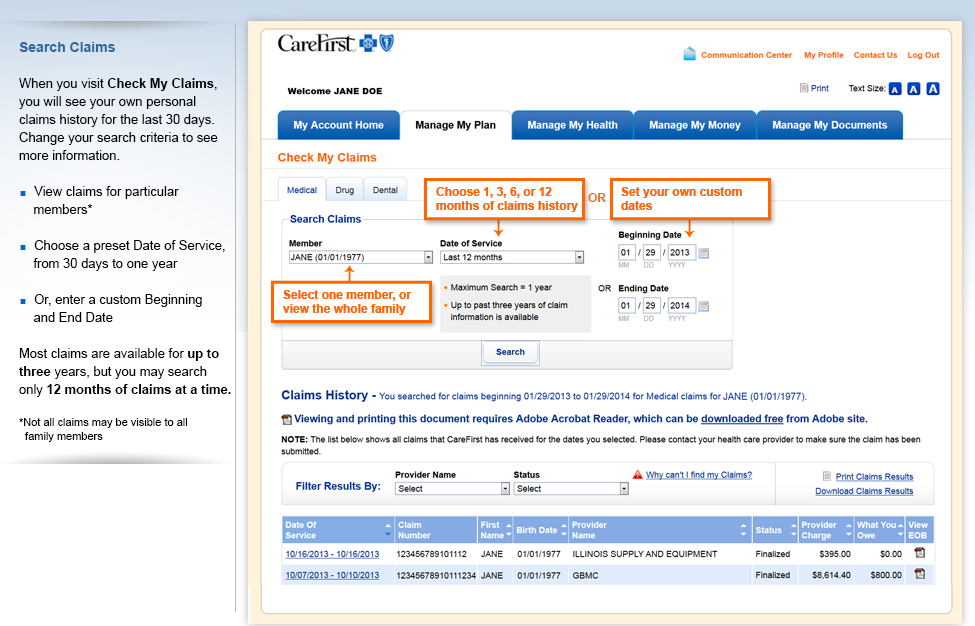Click the CareFirst logo
The width and height of the screenshot is (975, 626).
(335, 44)
